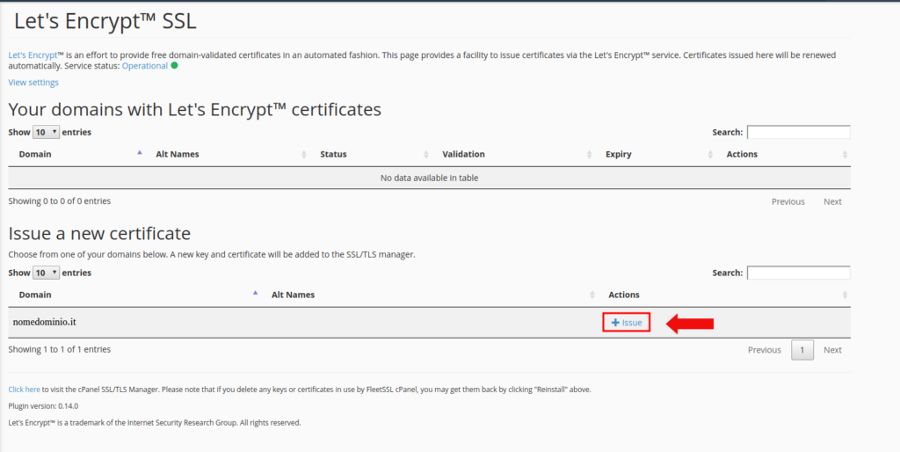Click the Let's Encrypt SSL page title
Viewport: 900px width, 452px height.
pos(105,21)
